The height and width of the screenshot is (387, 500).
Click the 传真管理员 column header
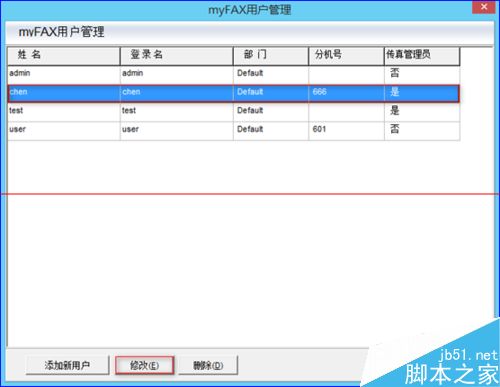point(422,56)
